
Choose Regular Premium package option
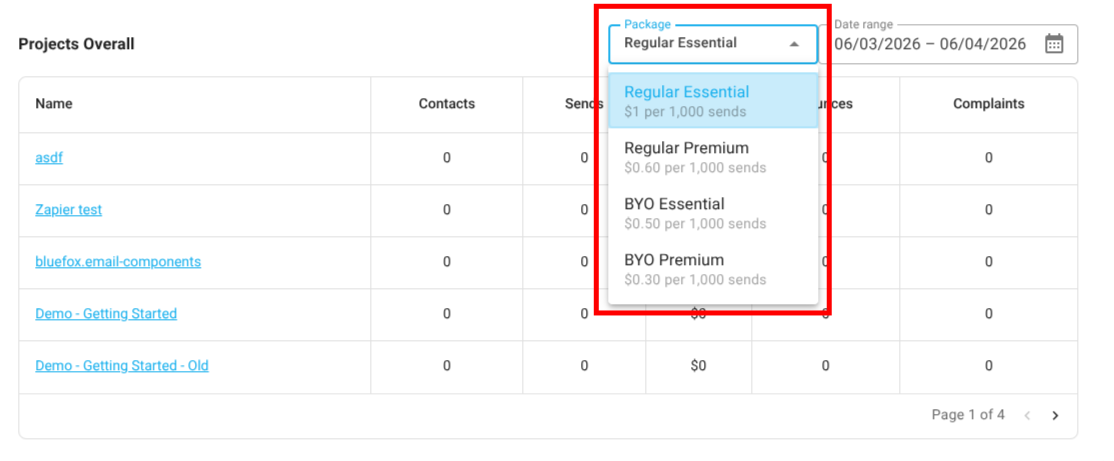712,157
